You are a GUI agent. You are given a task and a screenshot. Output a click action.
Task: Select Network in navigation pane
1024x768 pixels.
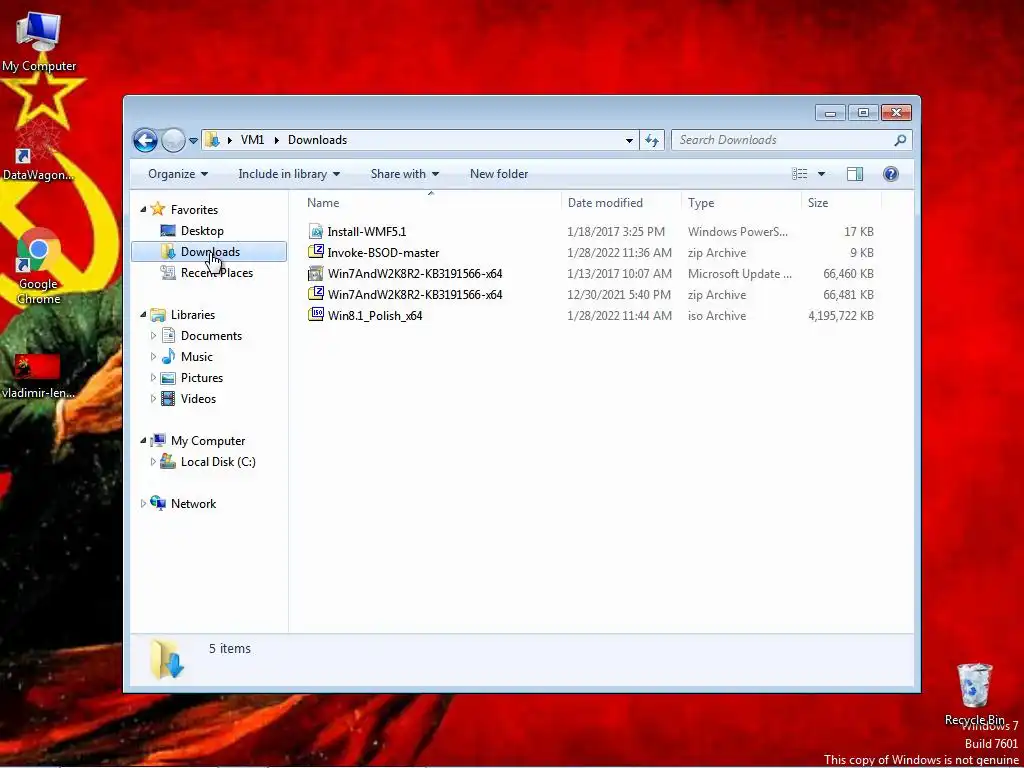point(193,504)
